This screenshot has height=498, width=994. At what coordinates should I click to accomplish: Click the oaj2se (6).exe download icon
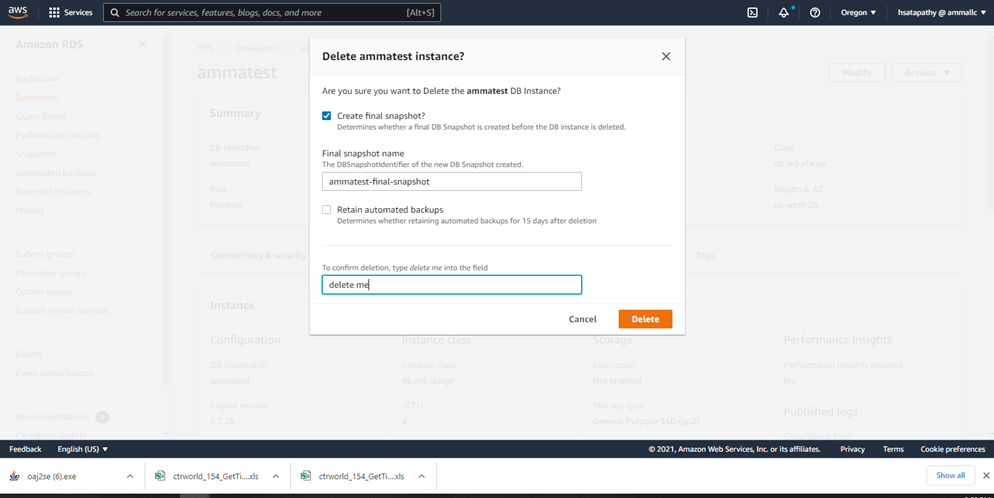[x=15, y=477]
